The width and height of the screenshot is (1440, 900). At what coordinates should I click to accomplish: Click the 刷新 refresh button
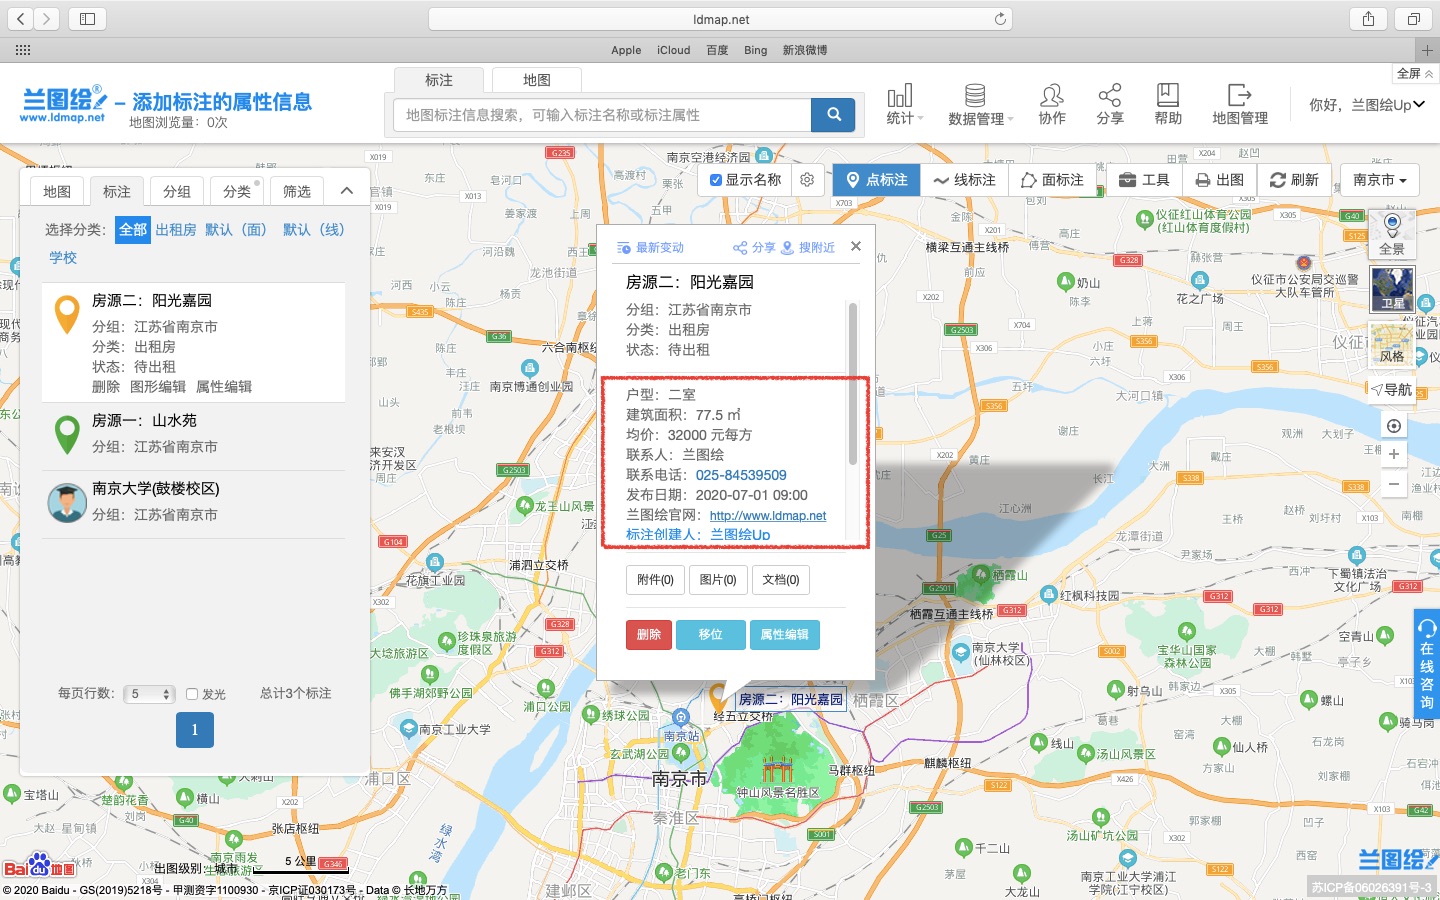pyautogui.click(x=1294, y=180)
